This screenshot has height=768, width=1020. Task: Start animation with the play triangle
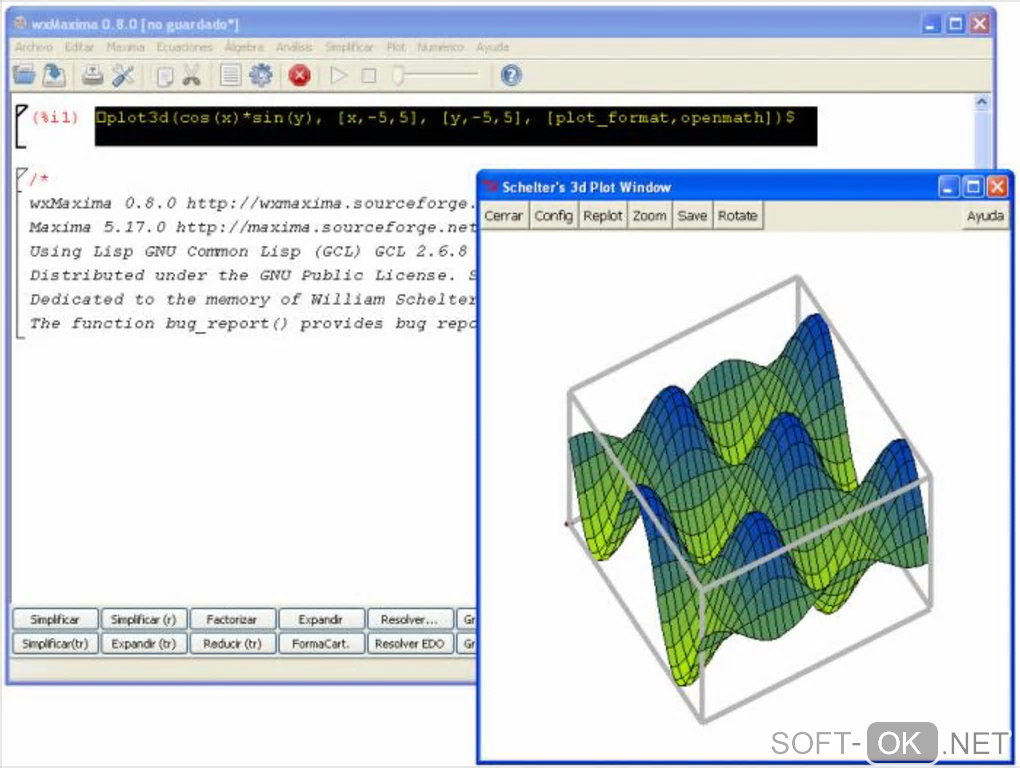(x=338, y=75)
